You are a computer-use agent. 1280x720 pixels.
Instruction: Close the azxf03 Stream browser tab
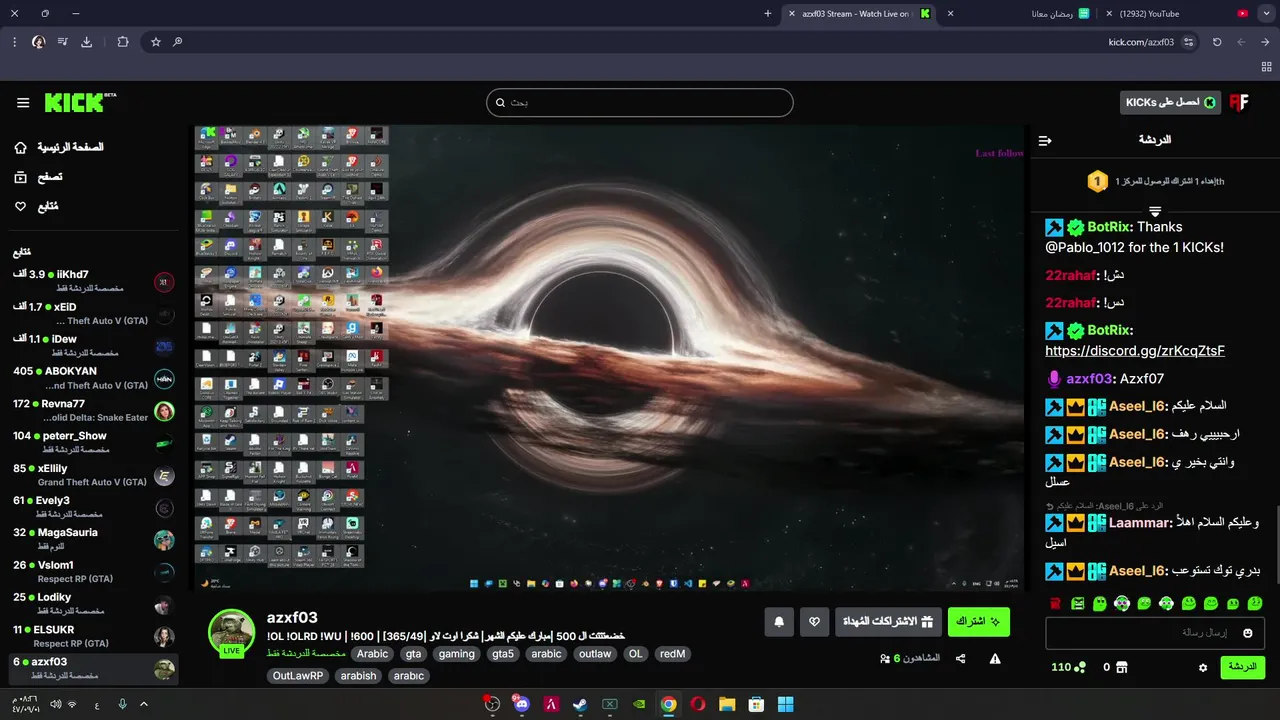click(792, 13)
